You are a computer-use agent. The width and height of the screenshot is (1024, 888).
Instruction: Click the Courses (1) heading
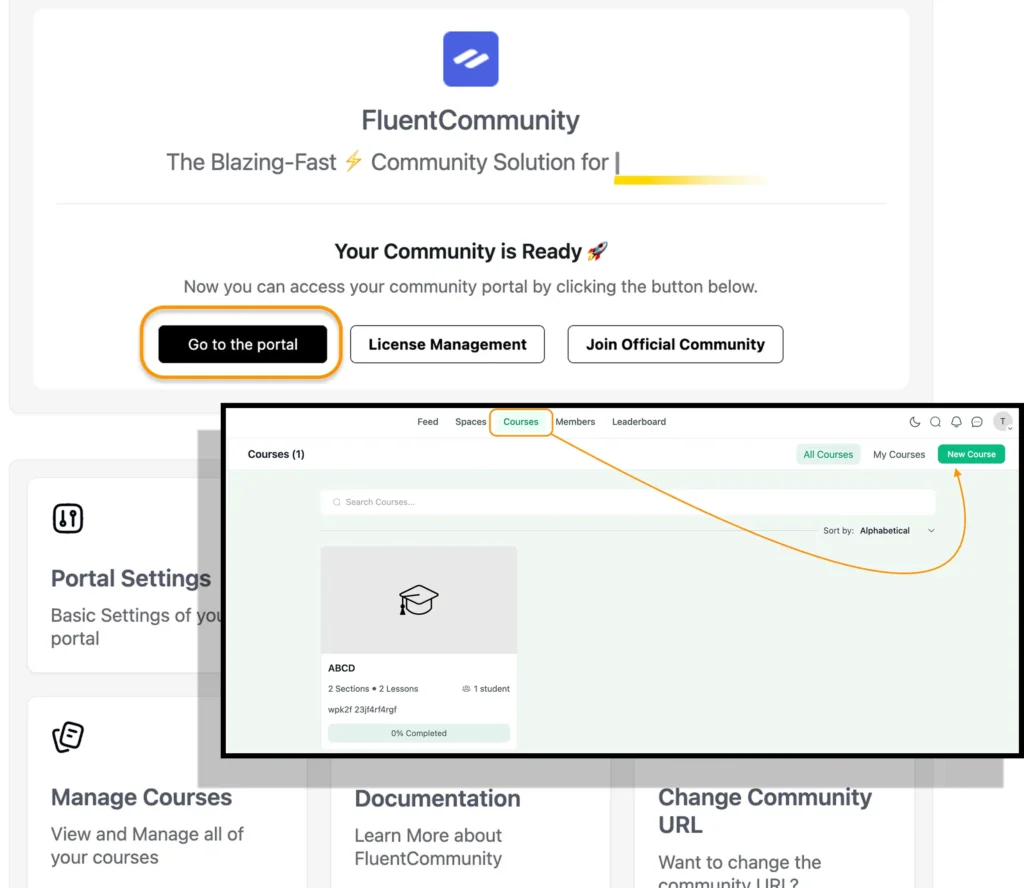click(276, 454)
